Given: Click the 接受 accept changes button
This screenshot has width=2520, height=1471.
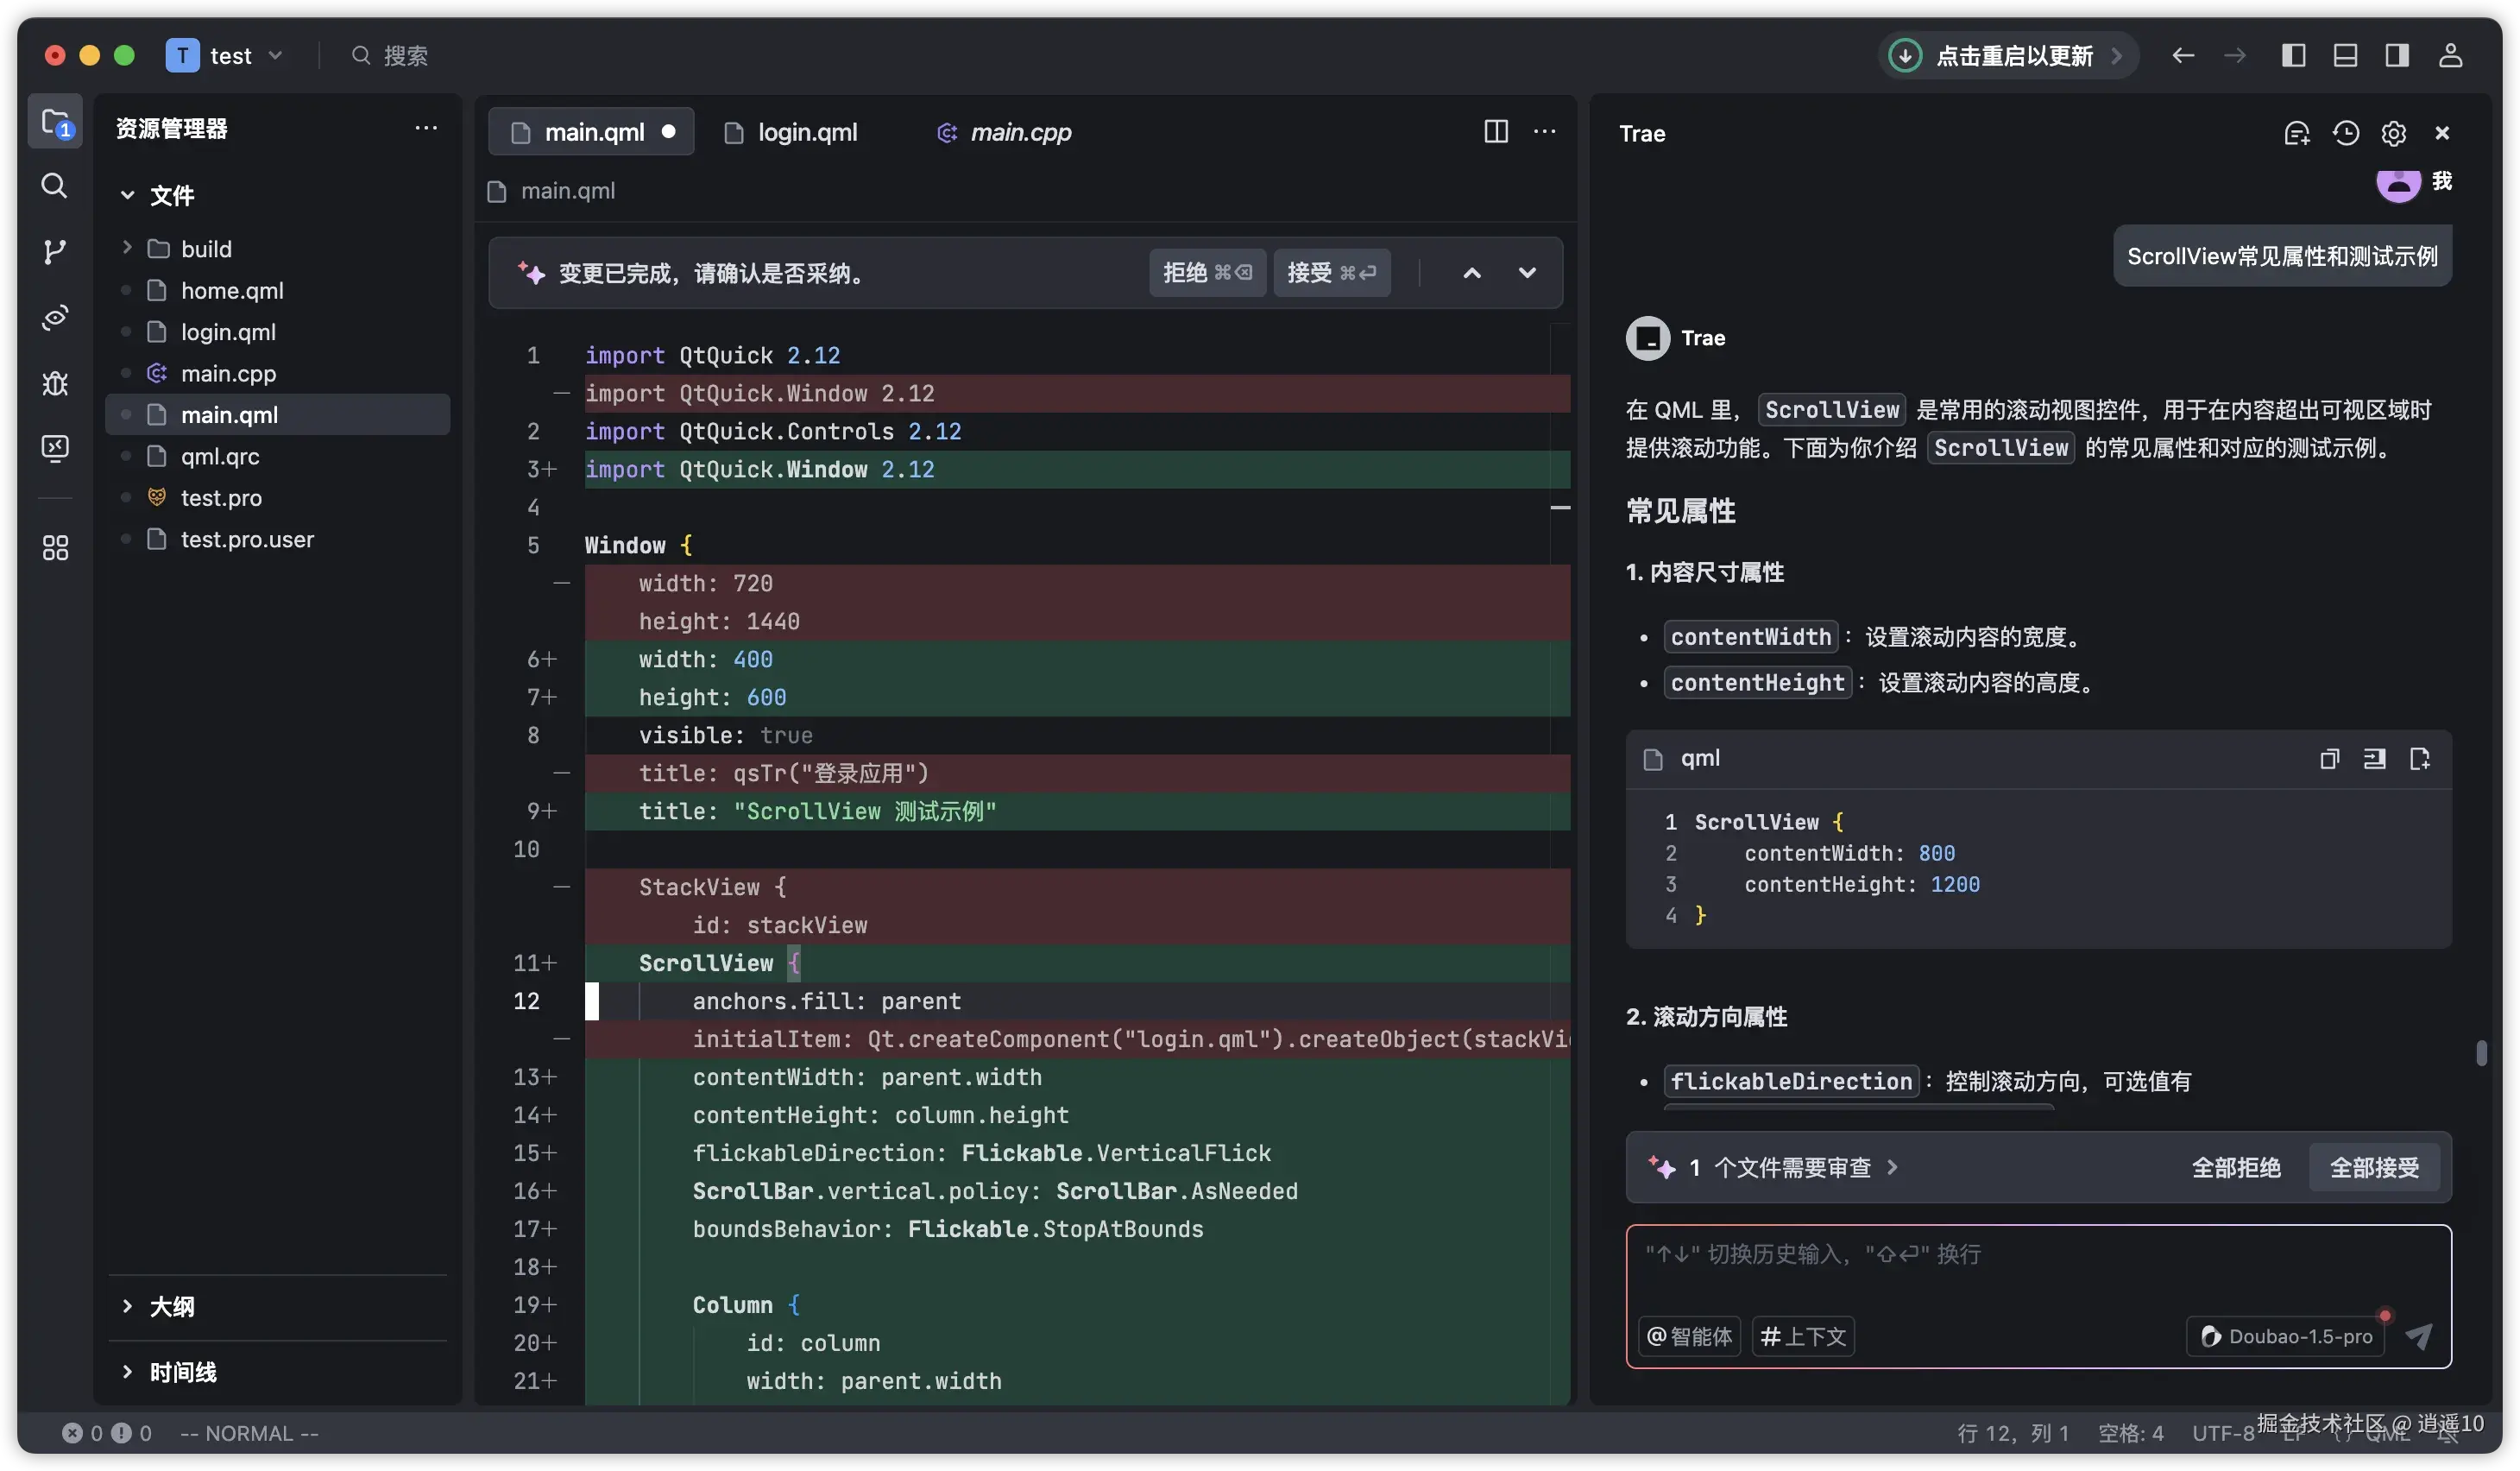Looking at the screenshot, I should [1330, 273].
